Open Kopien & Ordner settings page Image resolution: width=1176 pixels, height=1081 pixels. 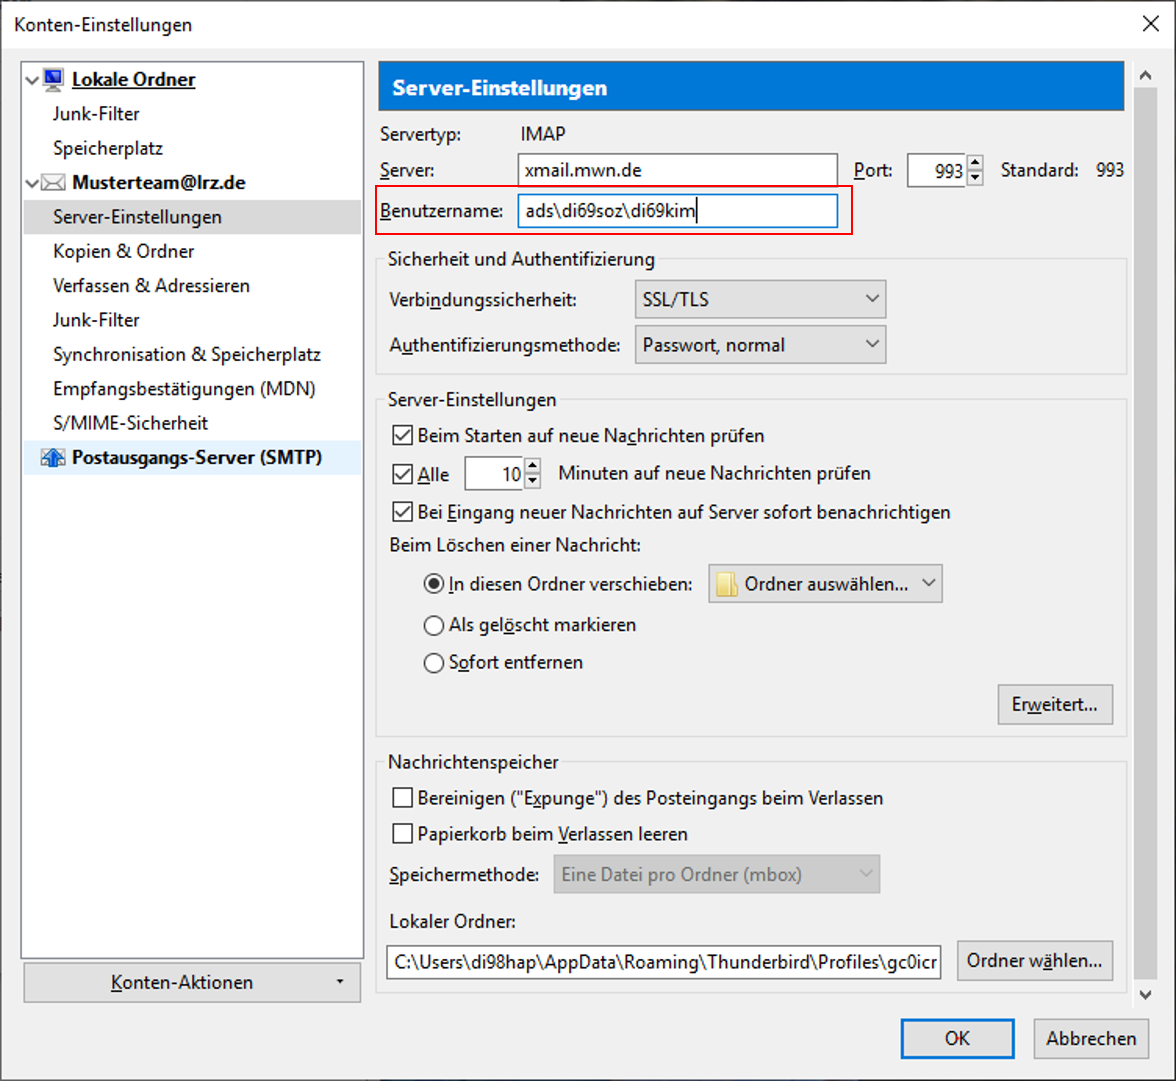(x=124, y=251)
